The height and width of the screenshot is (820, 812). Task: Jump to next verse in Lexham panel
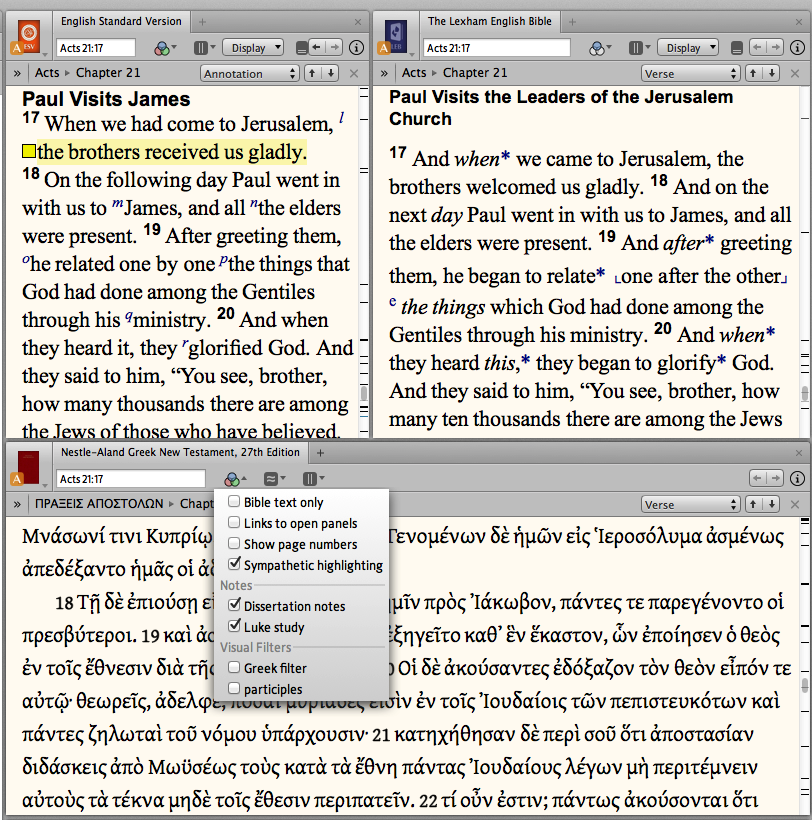coord(772,73)
